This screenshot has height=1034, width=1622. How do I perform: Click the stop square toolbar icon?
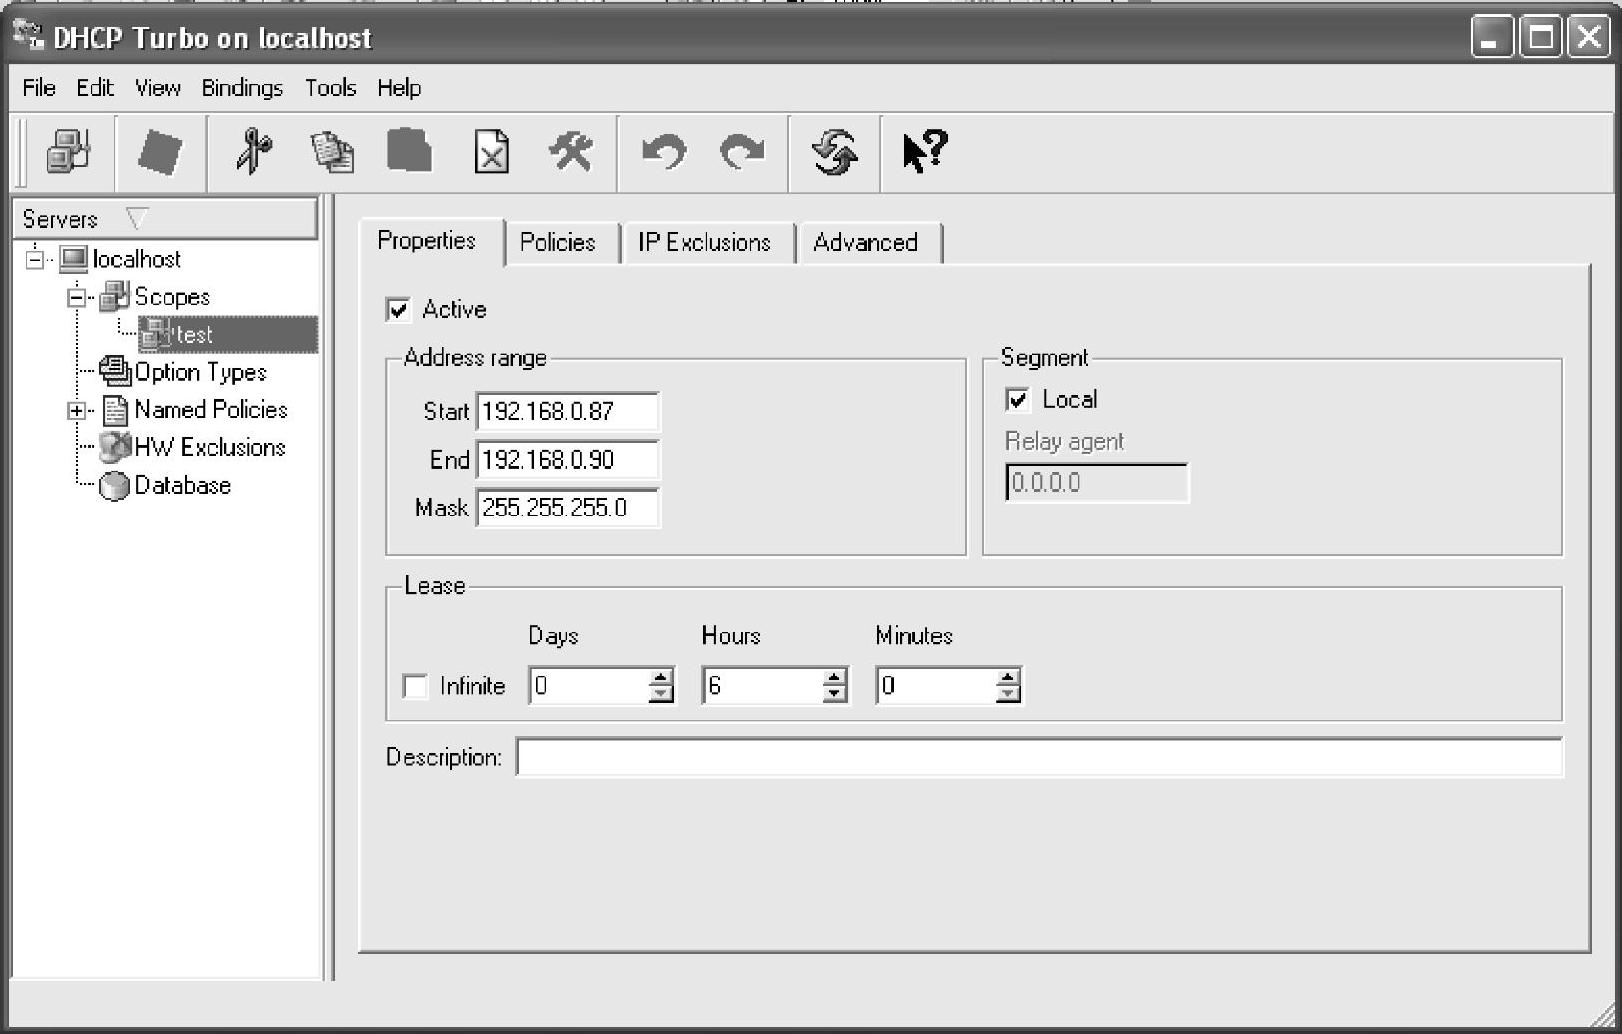point(160,152)
